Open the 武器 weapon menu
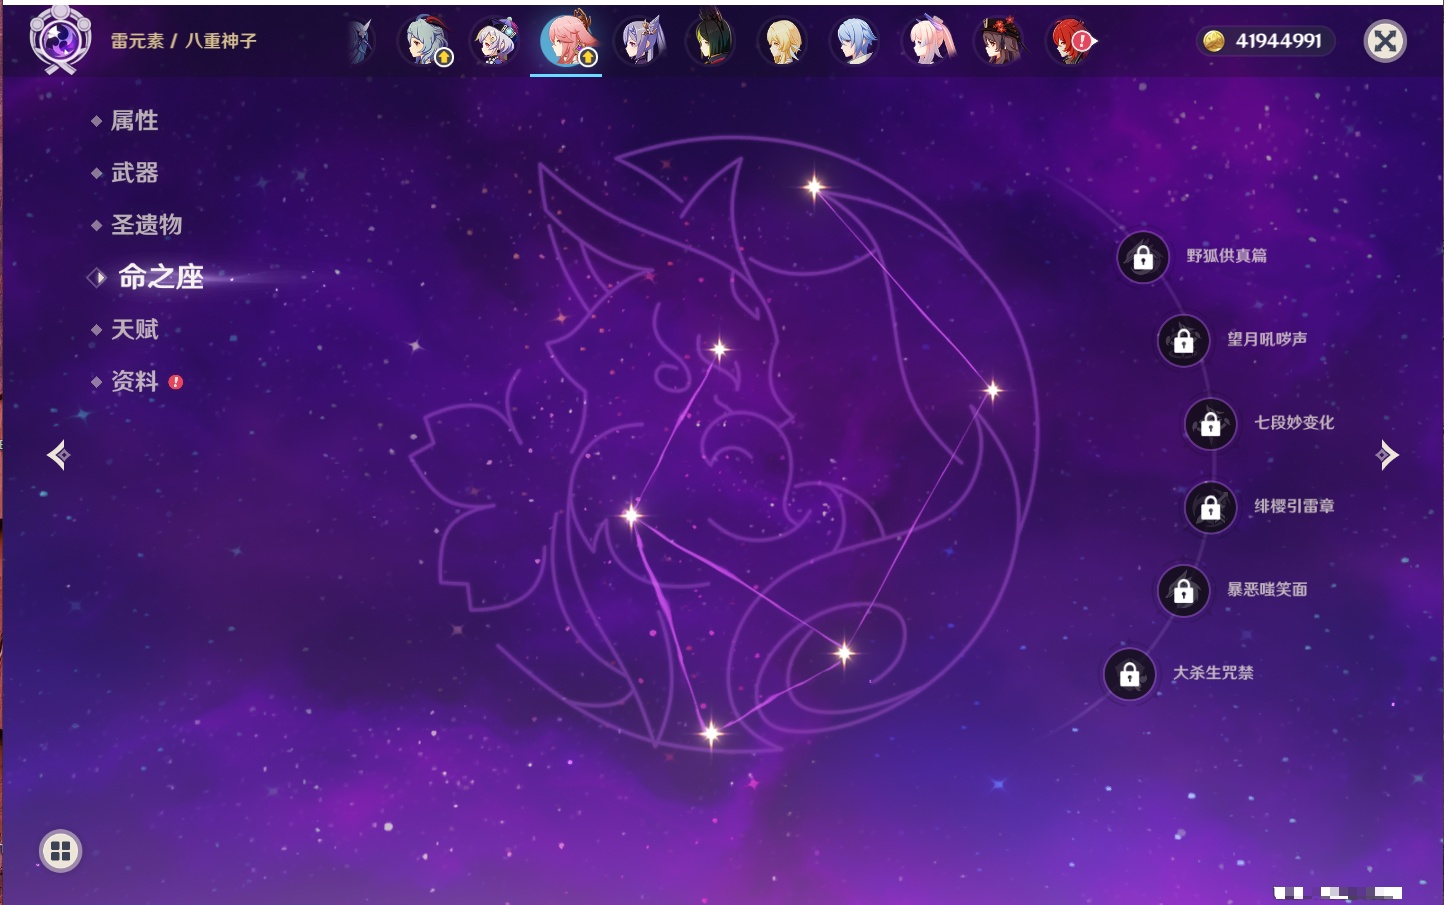Image resolution: width=1444 pixels, height=905 pixels. (134, 173)
